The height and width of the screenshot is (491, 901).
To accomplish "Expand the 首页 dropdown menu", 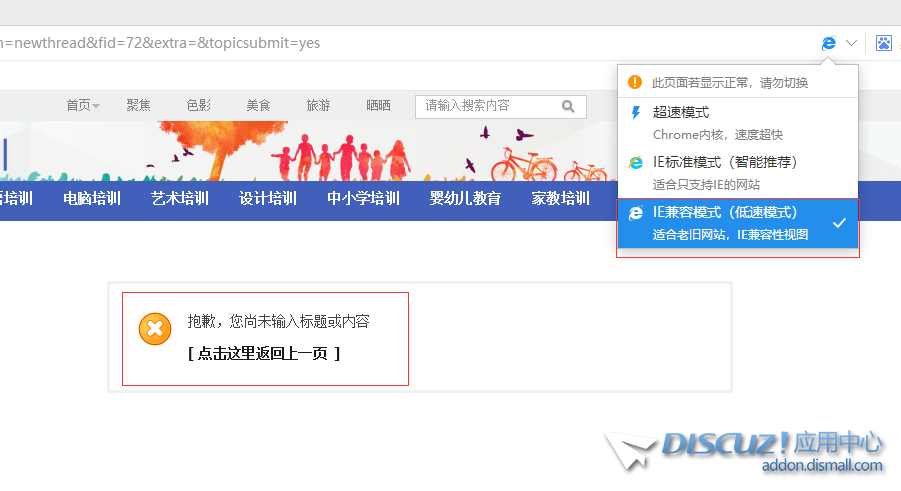I will point(83,105).
